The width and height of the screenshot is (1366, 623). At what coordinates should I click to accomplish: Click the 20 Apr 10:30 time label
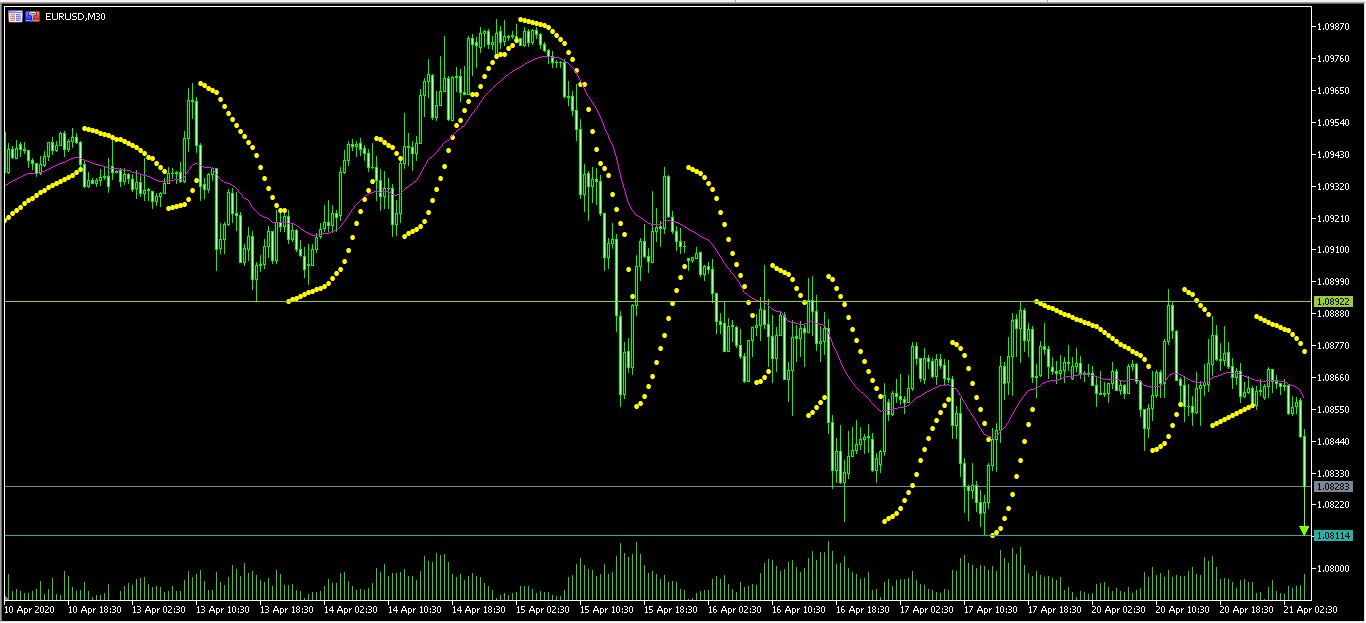click(1182, 608)
